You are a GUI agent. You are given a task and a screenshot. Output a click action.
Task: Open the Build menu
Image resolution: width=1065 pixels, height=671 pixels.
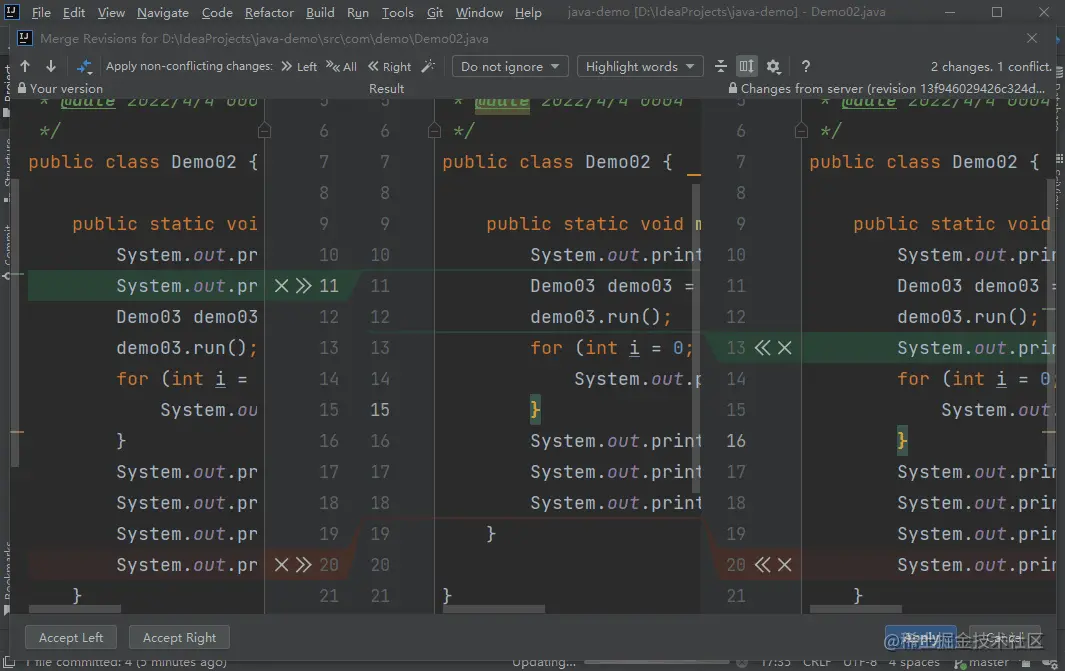pyautogui.click(x=320, y=12)
